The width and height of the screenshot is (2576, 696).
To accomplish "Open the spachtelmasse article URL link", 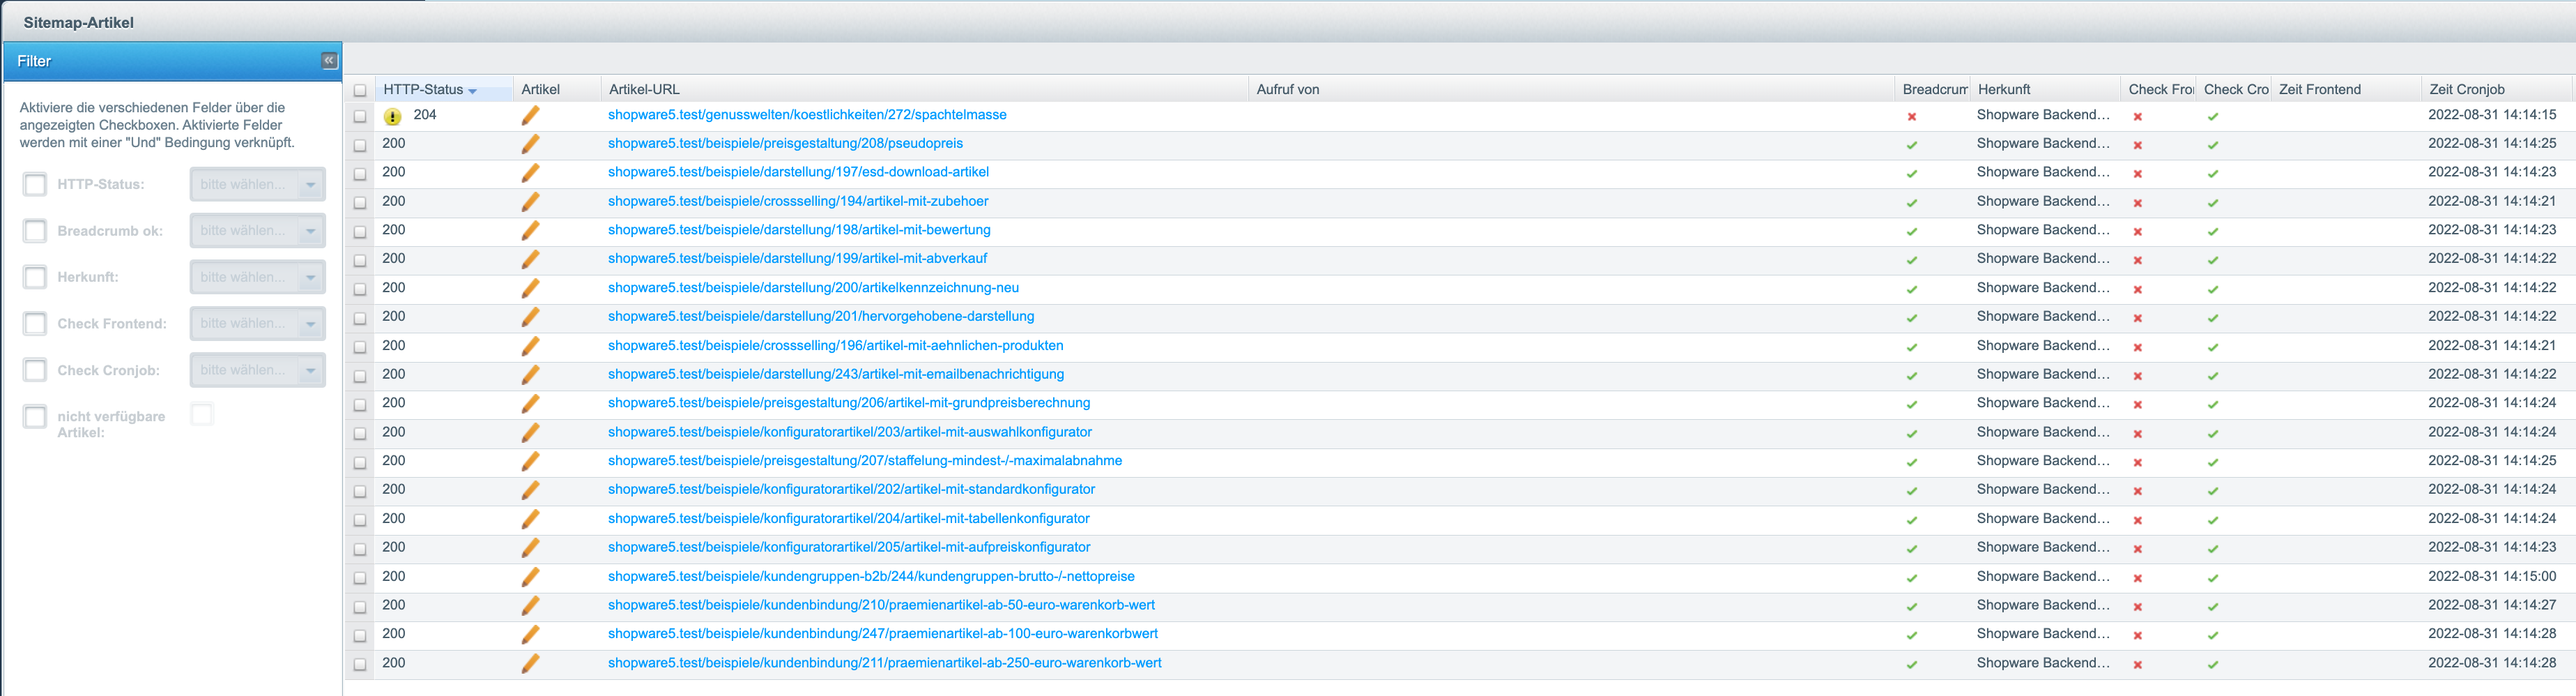I will click(x=807, y=115).
